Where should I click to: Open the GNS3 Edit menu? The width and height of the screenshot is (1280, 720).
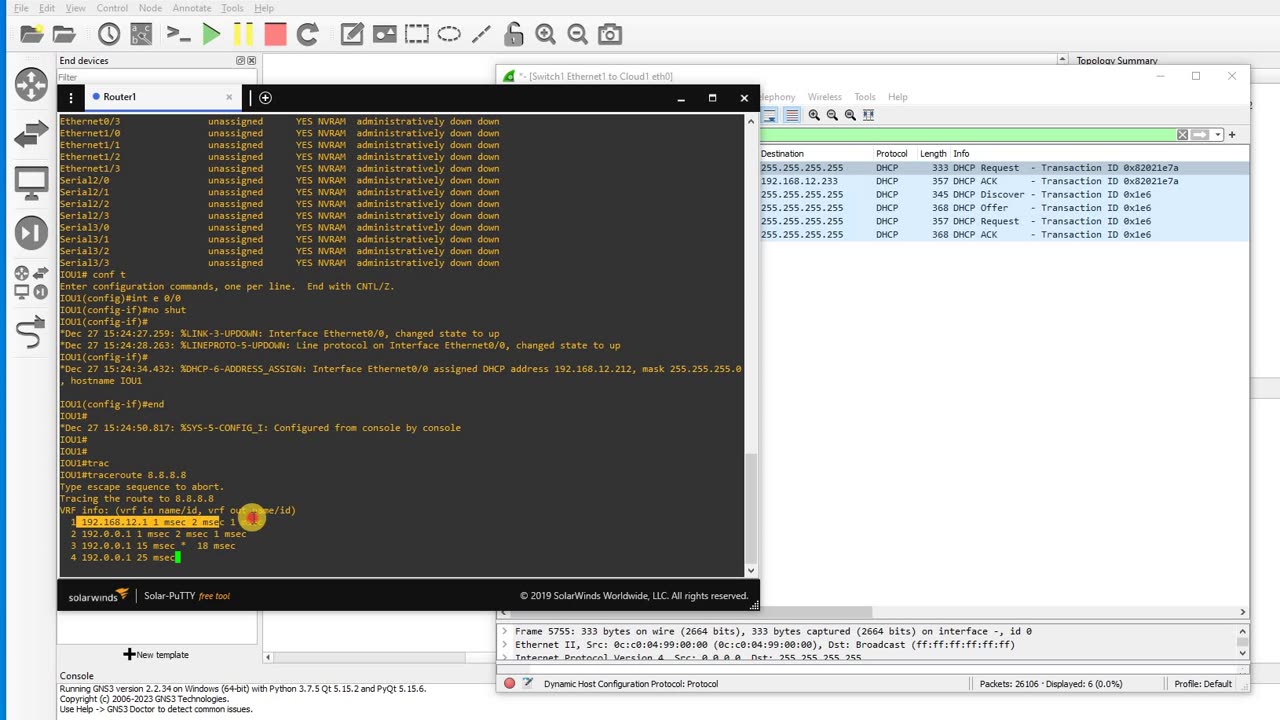click(x=47, y=8)
